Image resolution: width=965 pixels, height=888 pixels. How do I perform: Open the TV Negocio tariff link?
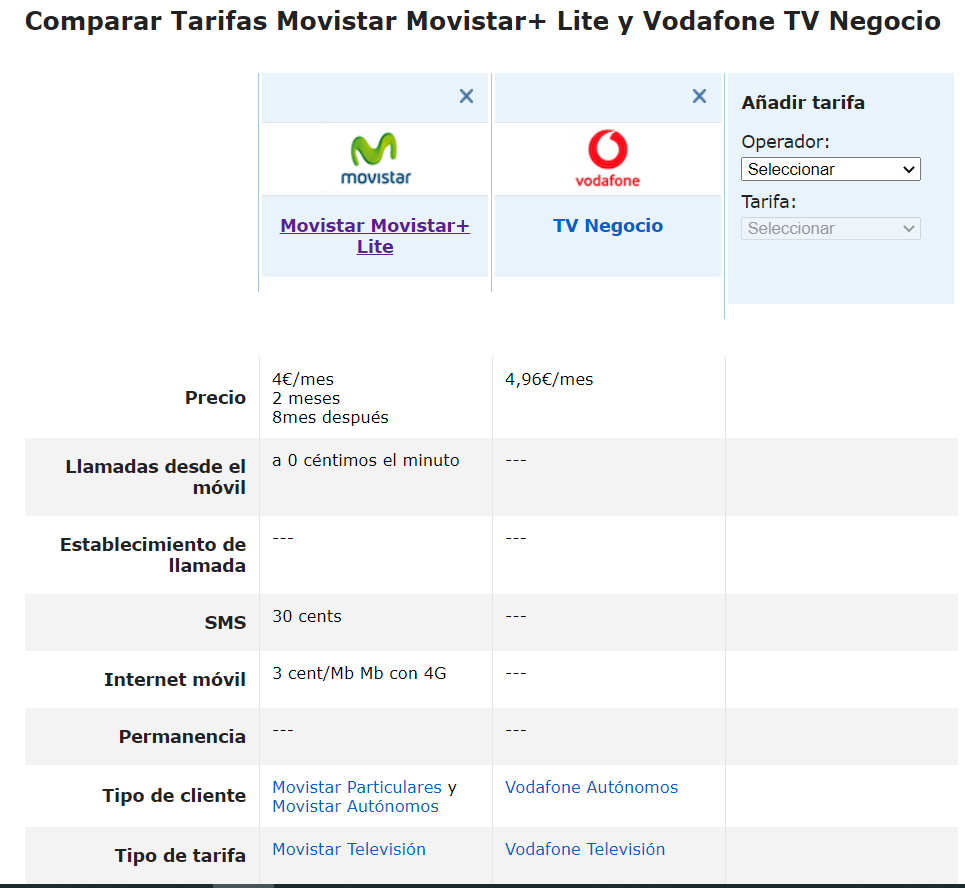click(608, 226)
